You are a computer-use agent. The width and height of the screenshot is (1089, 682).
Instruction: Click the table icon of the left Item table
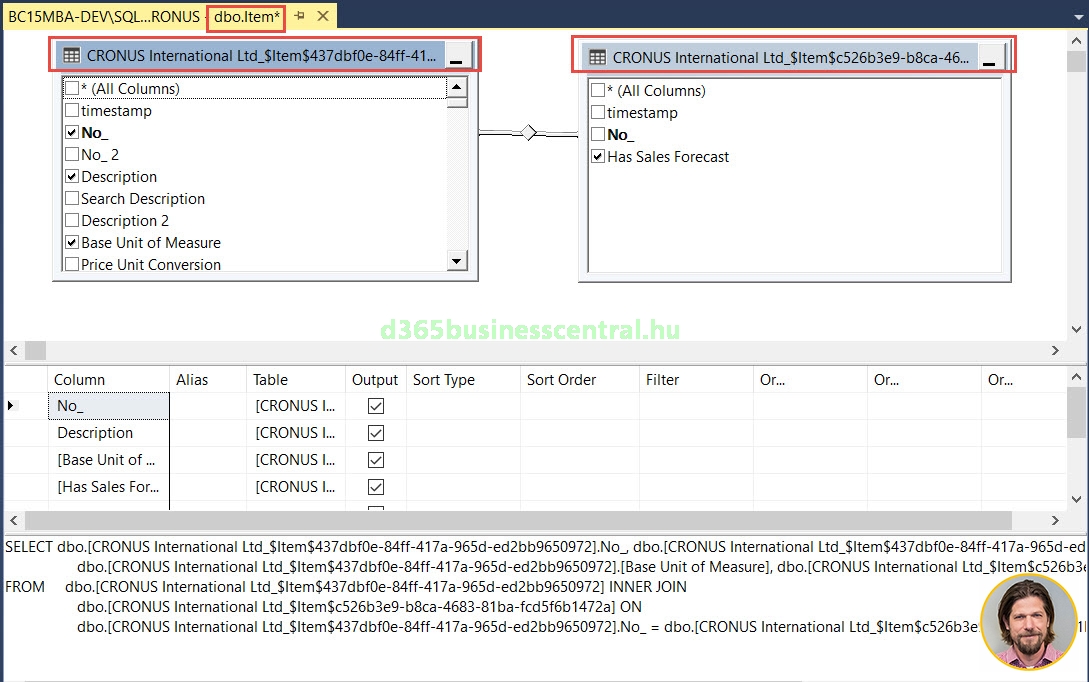coord(72,56)
